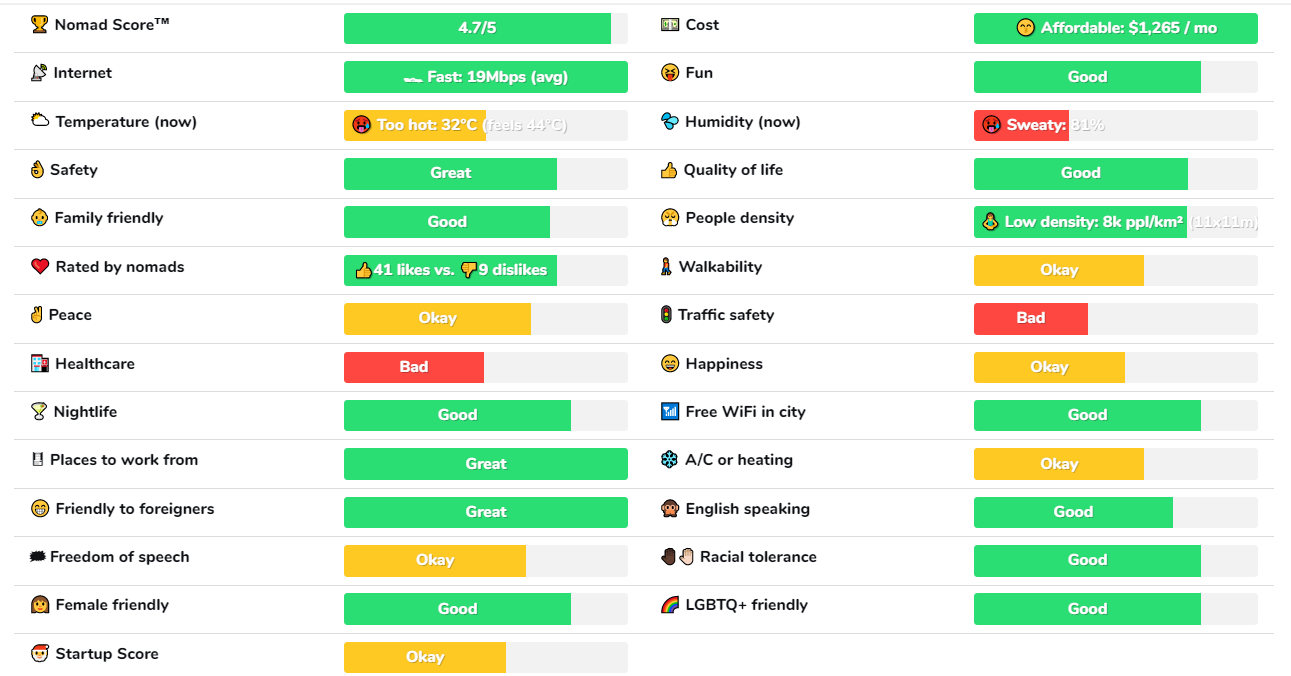
Task: Click the WiFi signal icon for Free WiFi
Action: point(670,412)
